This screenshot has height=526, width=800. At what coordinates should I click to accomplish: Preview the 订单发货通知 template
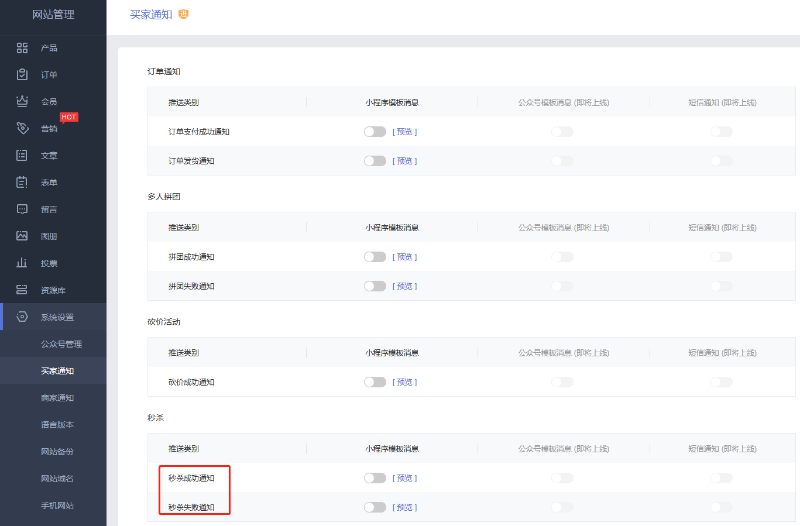[x=405, y=161]
